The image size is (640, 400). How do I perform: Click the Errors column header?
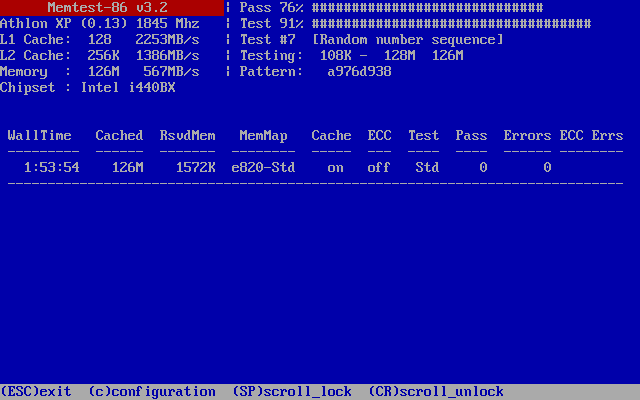click(x=527, y=136)
